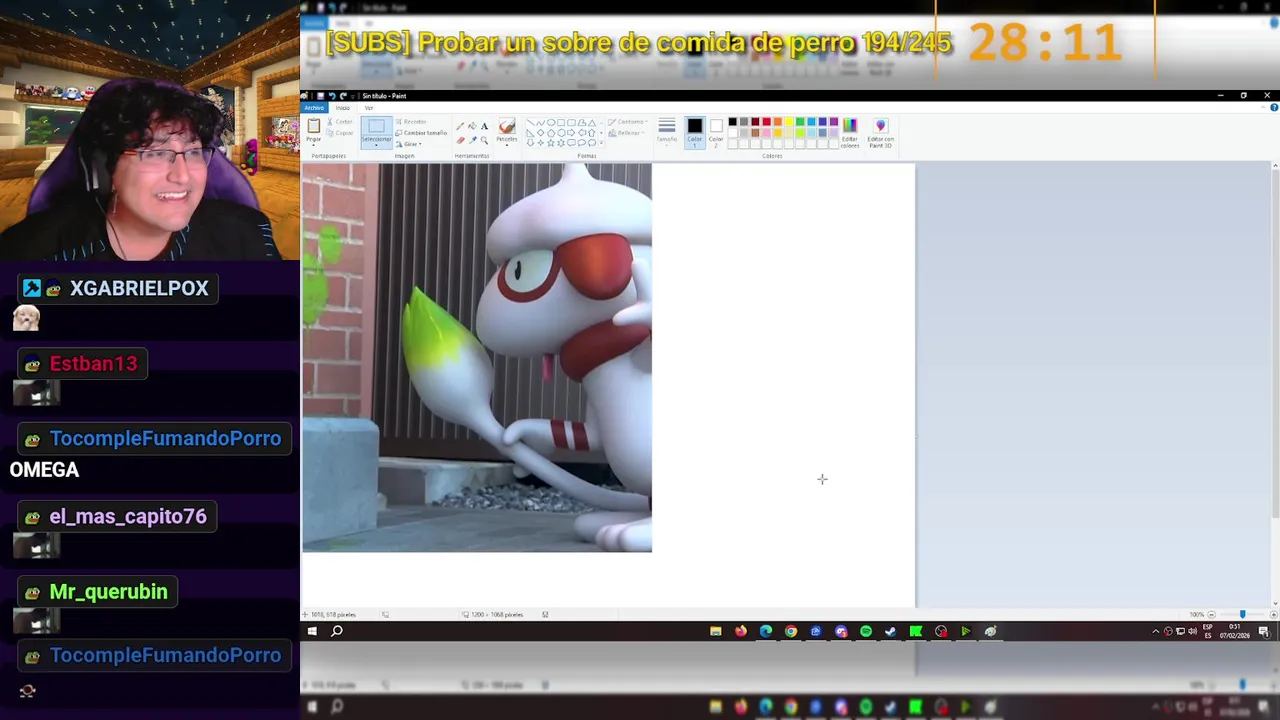
Task: Click the pasted Pokémon image on canvas
Action: pyautogui.click(x=477, y=357)
